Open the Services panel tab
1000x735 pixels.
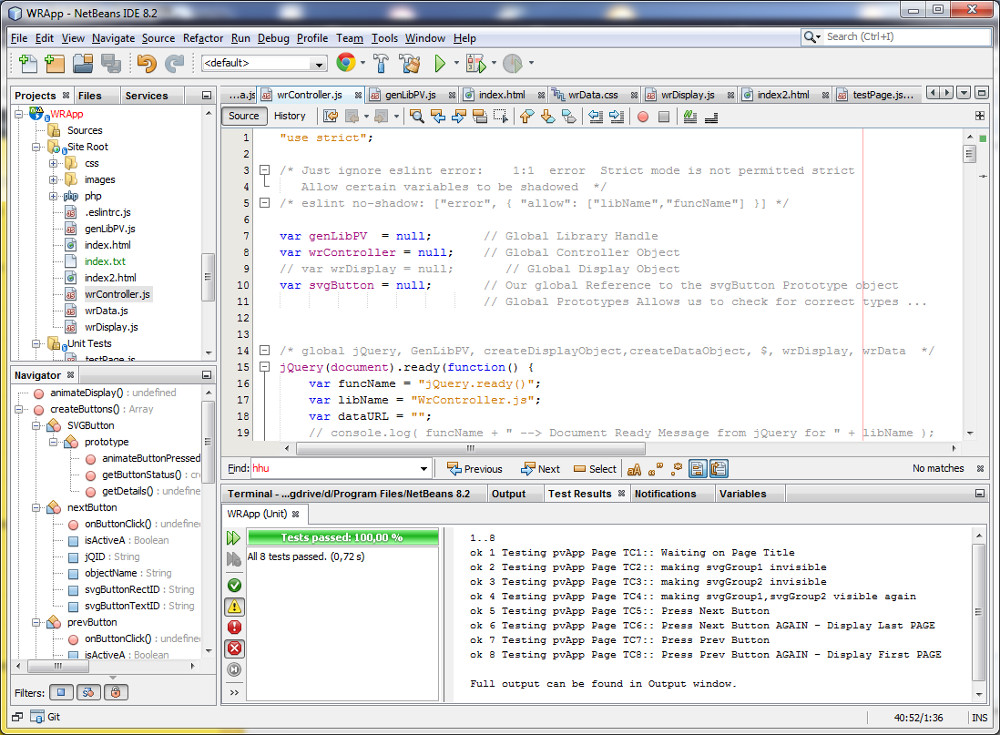click(146, 96)
